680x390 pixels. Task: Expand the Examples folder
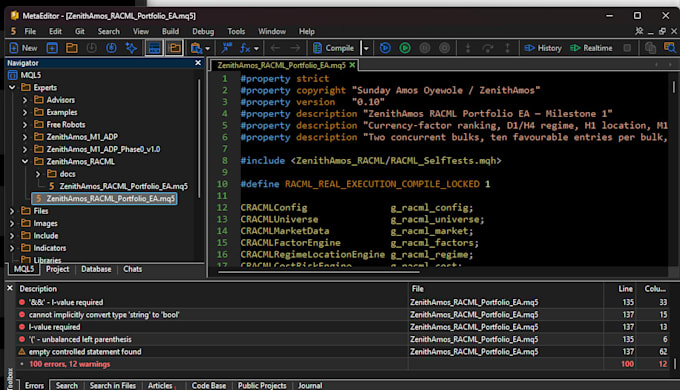[x=25, y=112]
